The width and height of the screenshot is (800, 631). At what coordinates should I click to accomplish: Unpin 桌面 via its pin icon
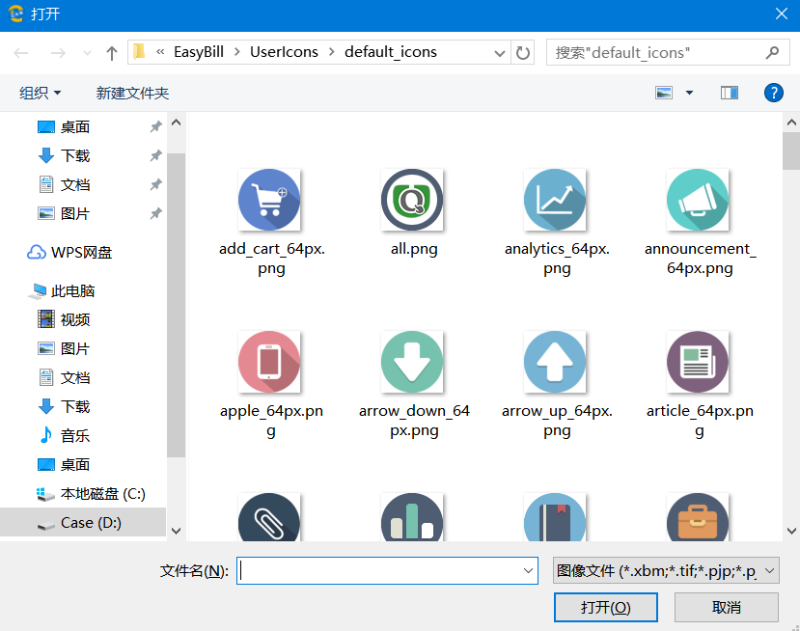(x=156, y=127)
